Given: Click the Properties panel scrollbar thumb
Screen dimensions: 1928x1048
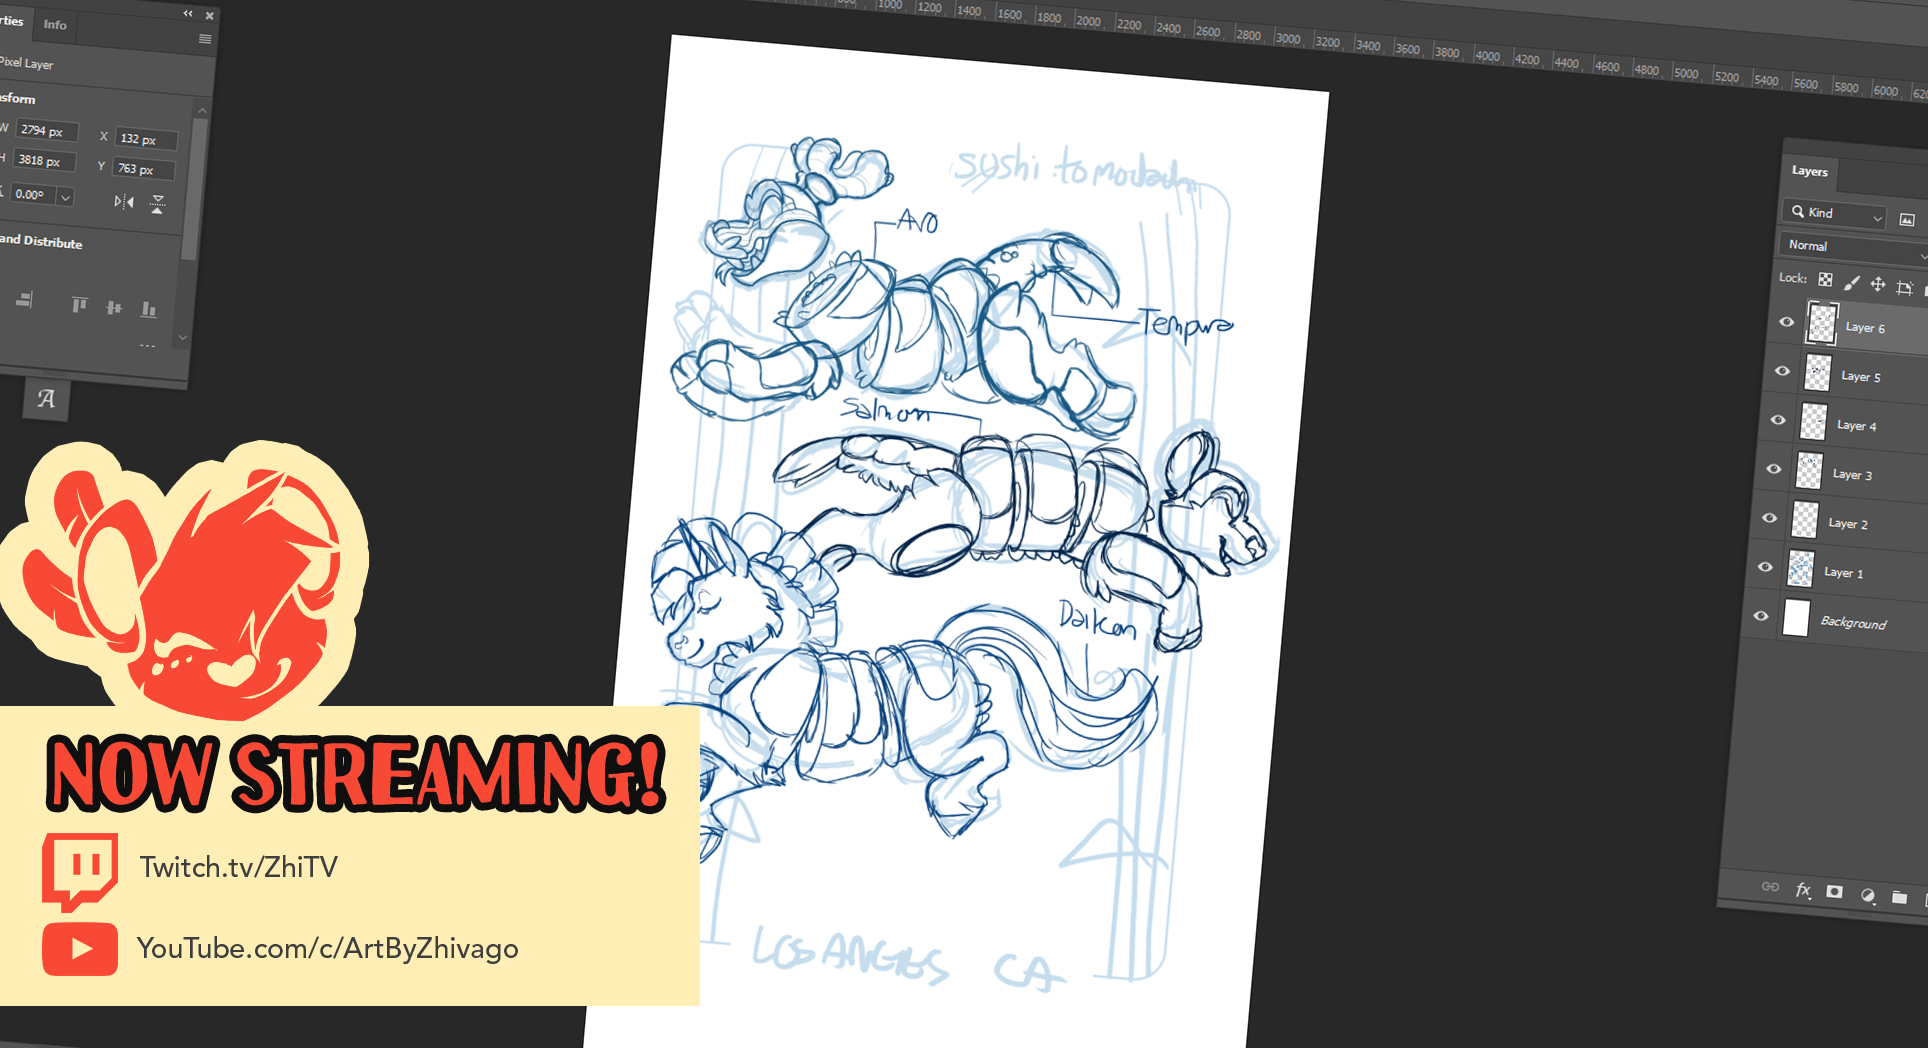Looking at the screenshot, I should (195, 190).
